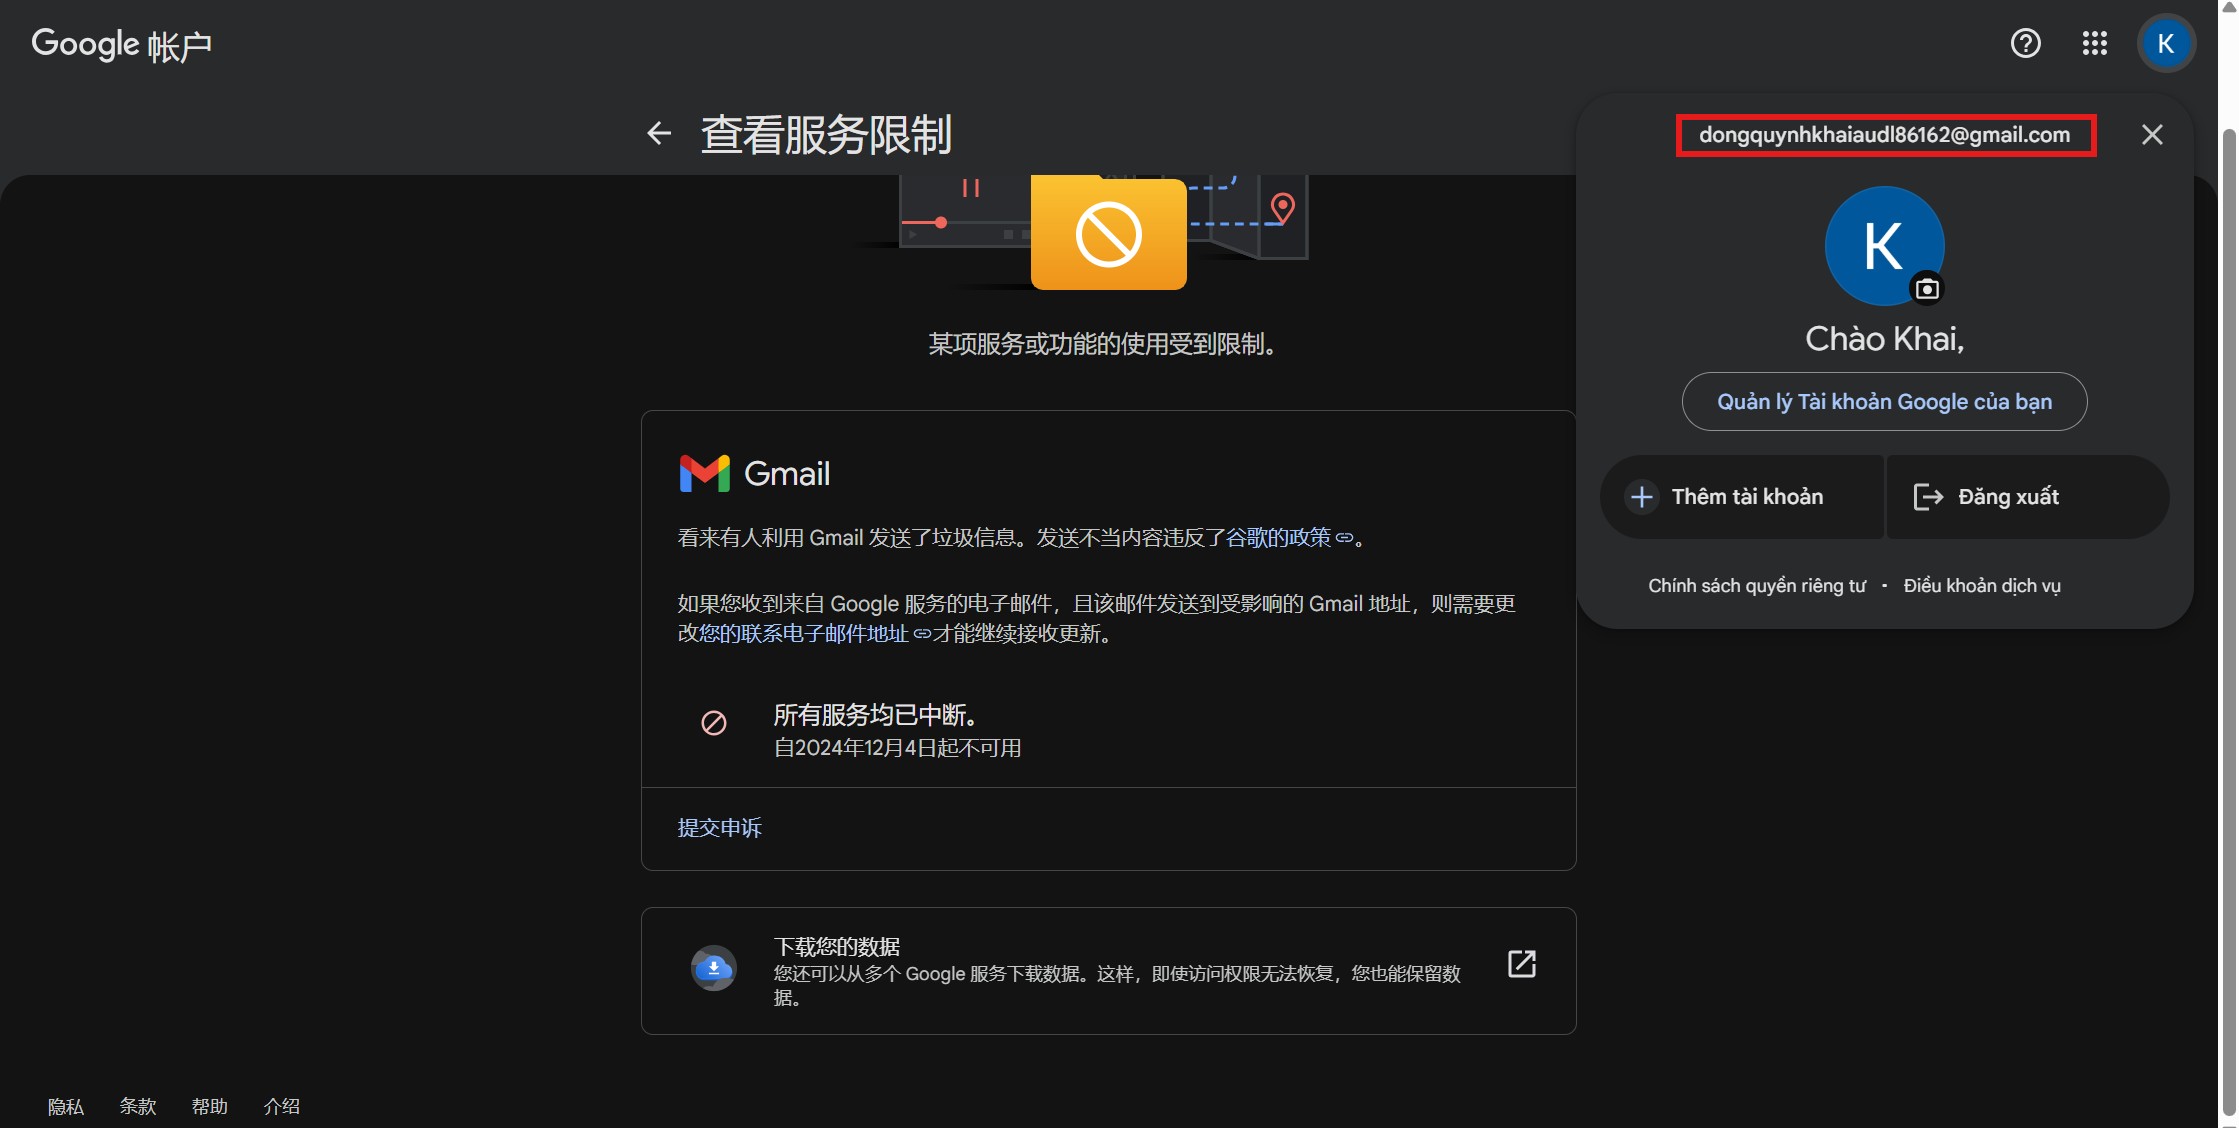
Task: Open 隐私 footer link
Action: click(66, 1107)
